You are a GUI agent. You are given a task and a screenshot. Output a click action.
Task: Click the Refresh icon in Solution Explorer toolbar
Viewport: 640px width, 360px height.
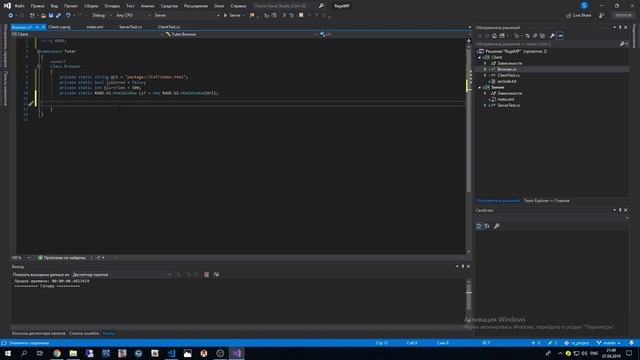528,36
